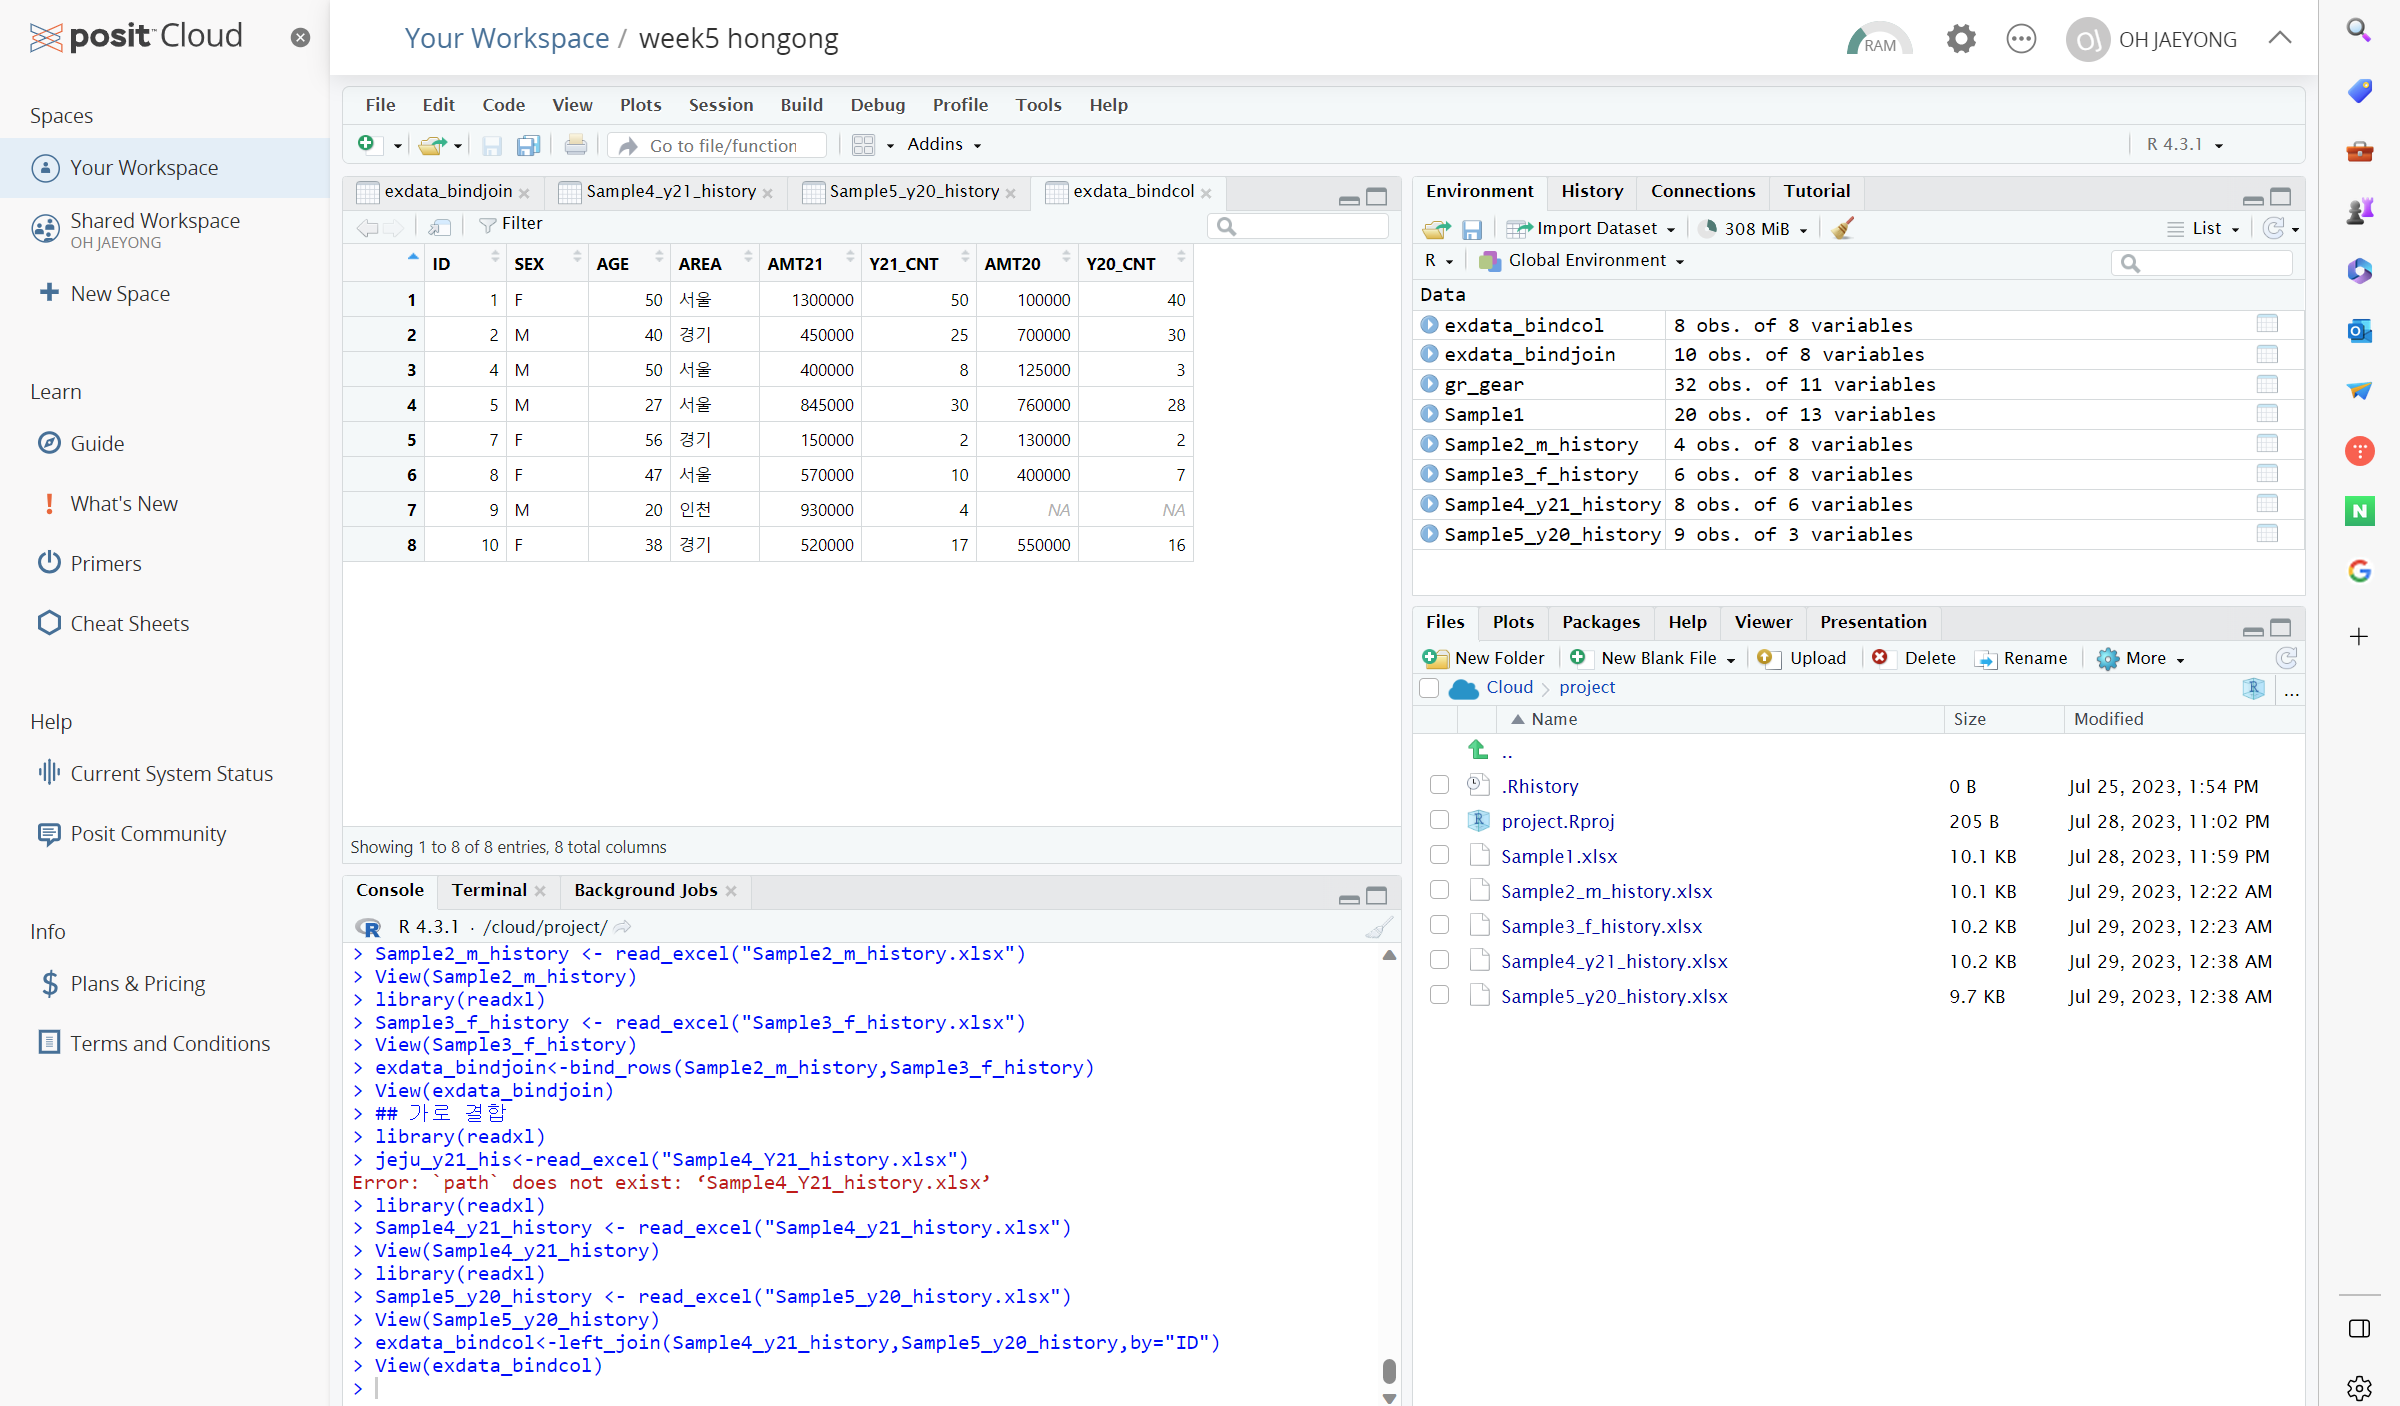Click the clear console broom icon
Viewport: 2400px width, 1406px height.
click(x=1379, y=928)
